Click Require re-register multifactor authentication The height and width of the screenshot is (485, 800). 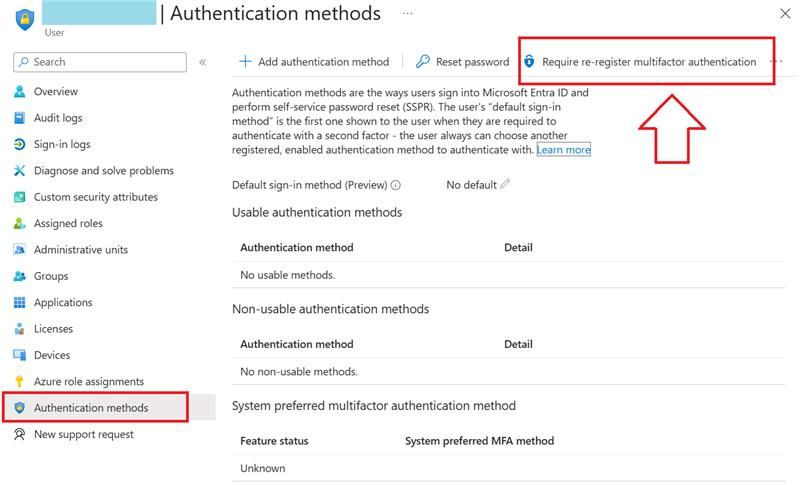(x=640, y=62)
